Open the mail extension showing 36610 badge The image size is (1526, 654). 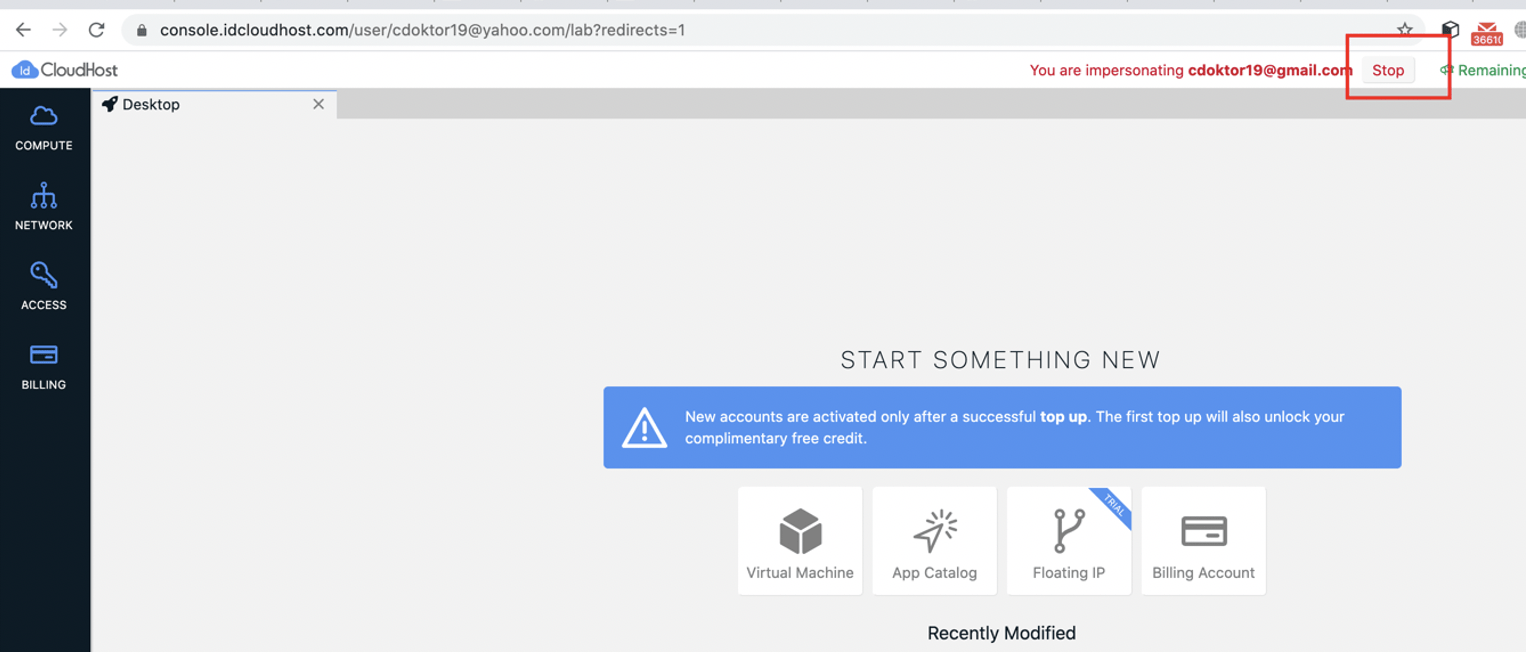point(1487,29)
